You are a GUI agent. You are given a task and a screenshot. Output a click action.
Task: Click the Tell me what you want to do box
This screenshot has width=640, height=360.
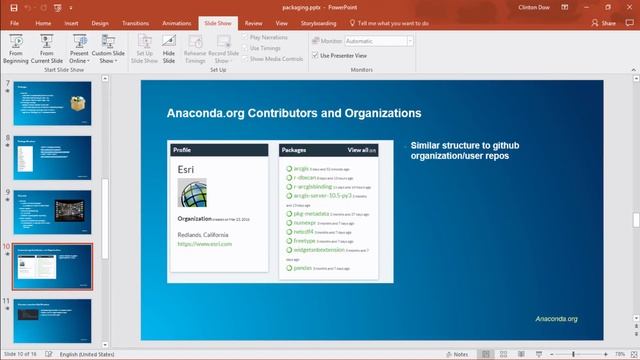click(389, 23)
